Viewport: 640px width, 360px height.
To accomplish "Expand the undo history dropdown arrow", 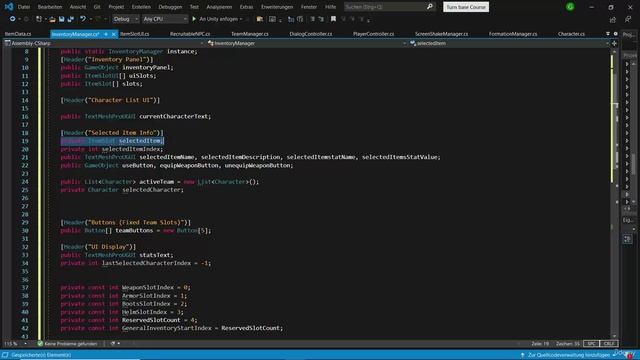I will pos(91,19).
